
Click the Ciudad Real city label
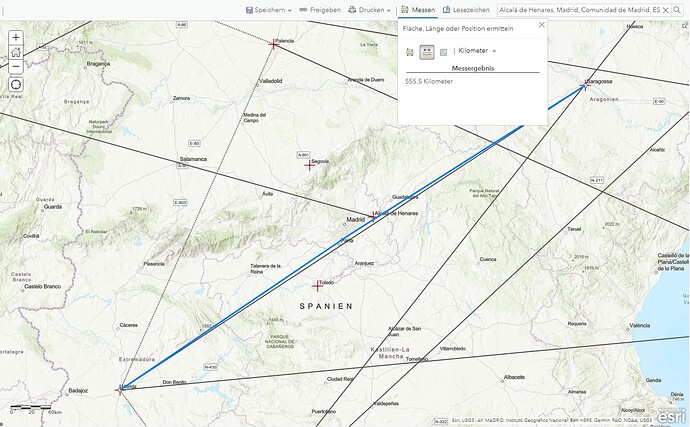(x=340, y=379)
